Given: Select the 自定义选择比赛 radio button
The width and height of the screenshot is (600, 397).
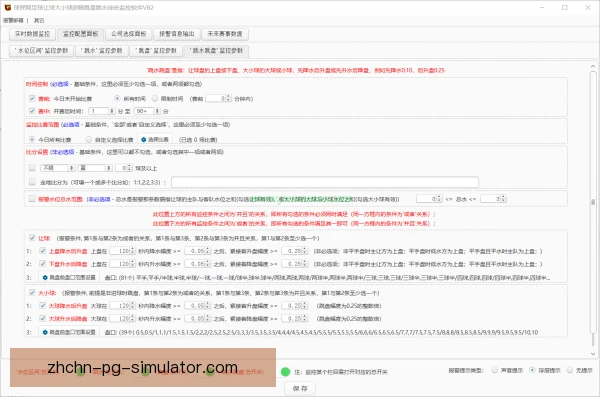Looking at the screenshot, I should click(x=89, y=139).
